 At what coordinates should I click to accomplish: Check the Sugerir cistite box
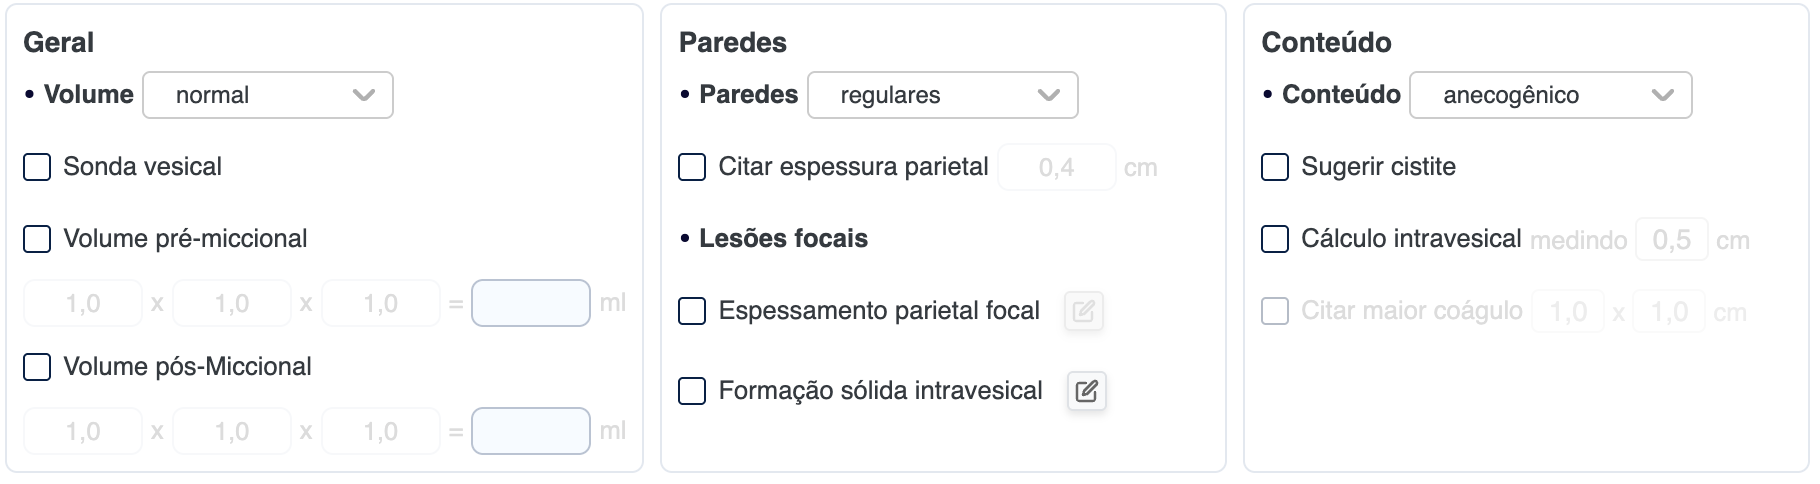pos(1275,167)
